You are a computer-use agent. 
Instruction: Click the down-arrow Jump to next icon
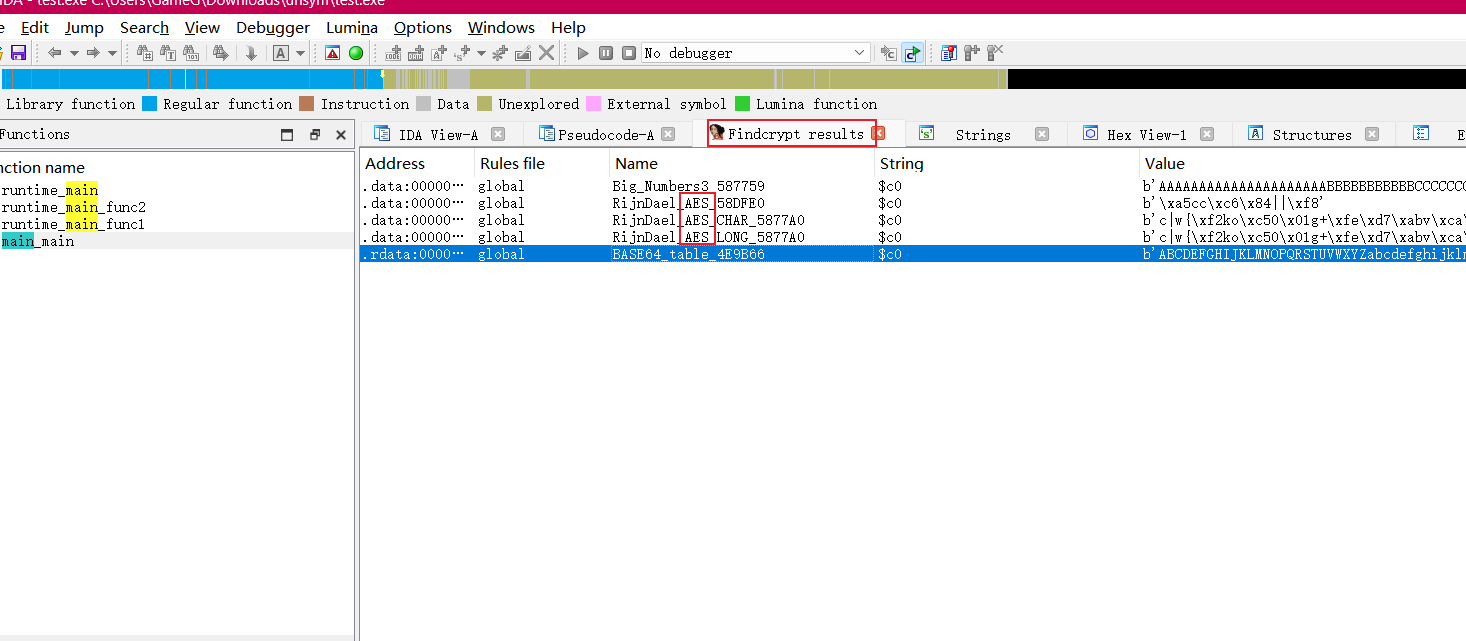click(251, 53)
